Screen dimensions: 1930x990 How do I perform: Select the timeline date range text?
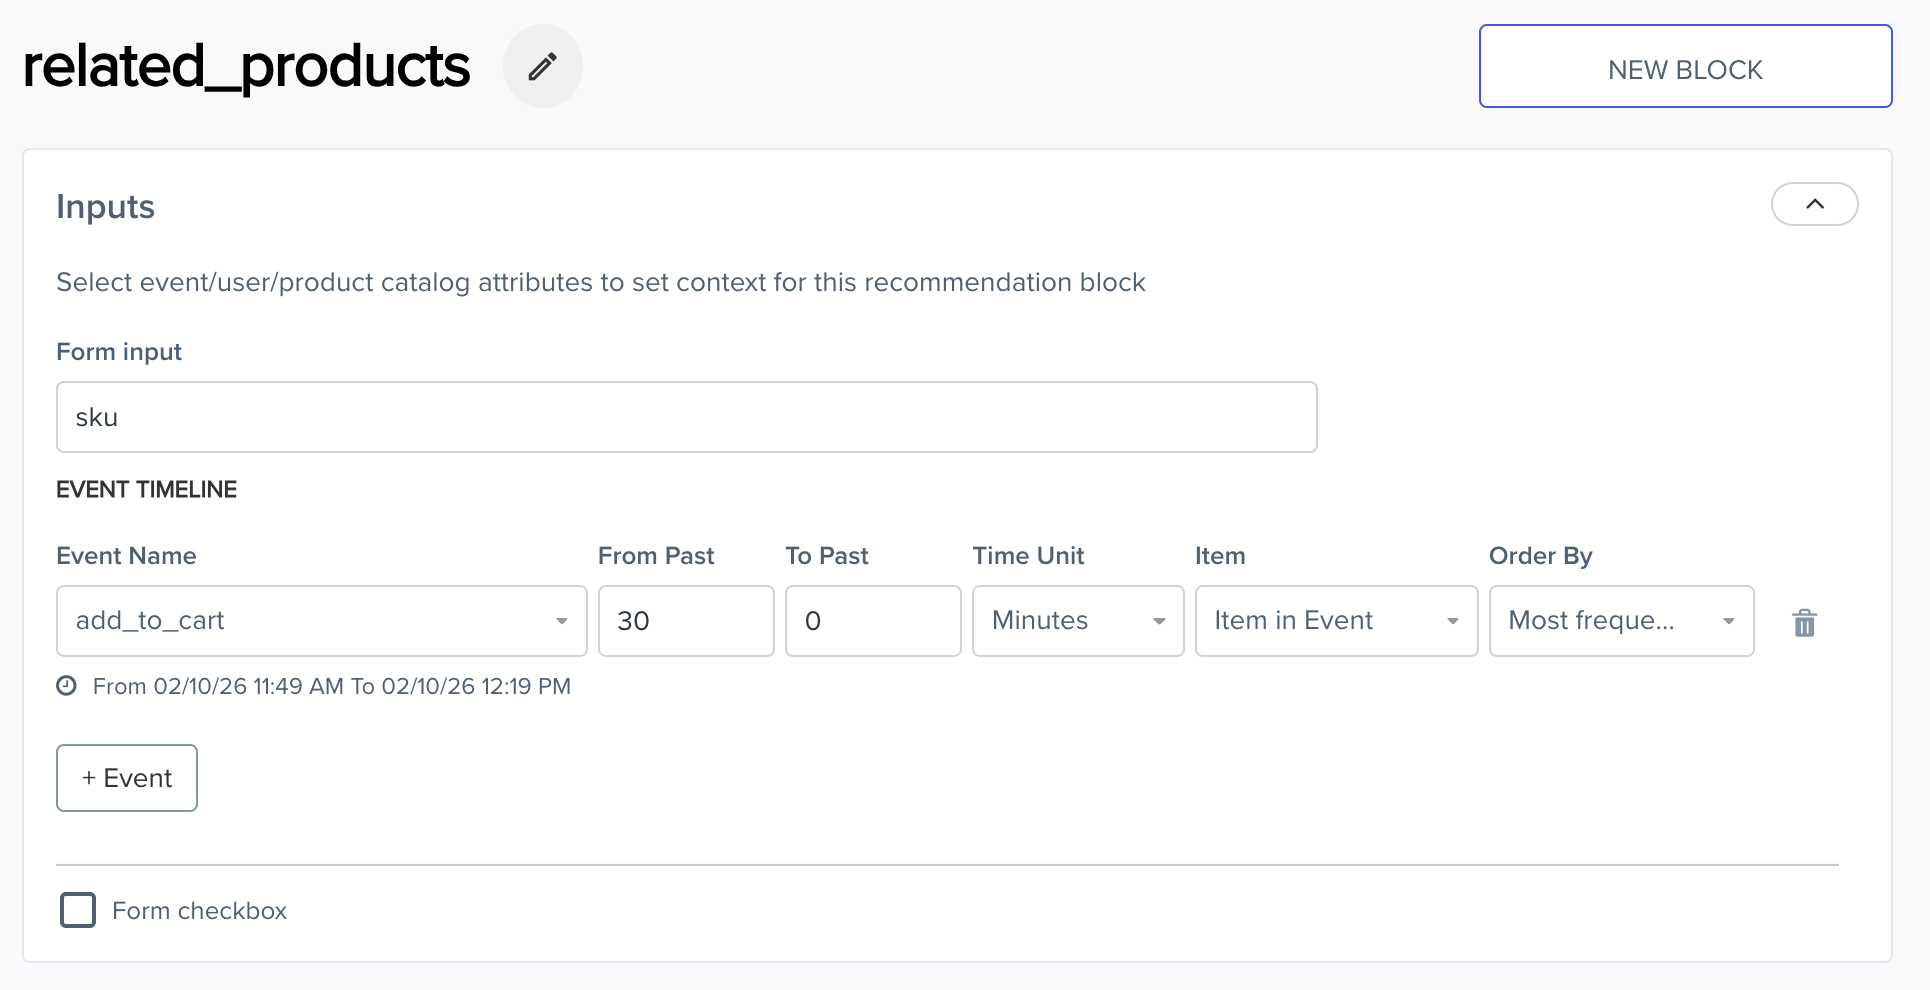[332, 686]
